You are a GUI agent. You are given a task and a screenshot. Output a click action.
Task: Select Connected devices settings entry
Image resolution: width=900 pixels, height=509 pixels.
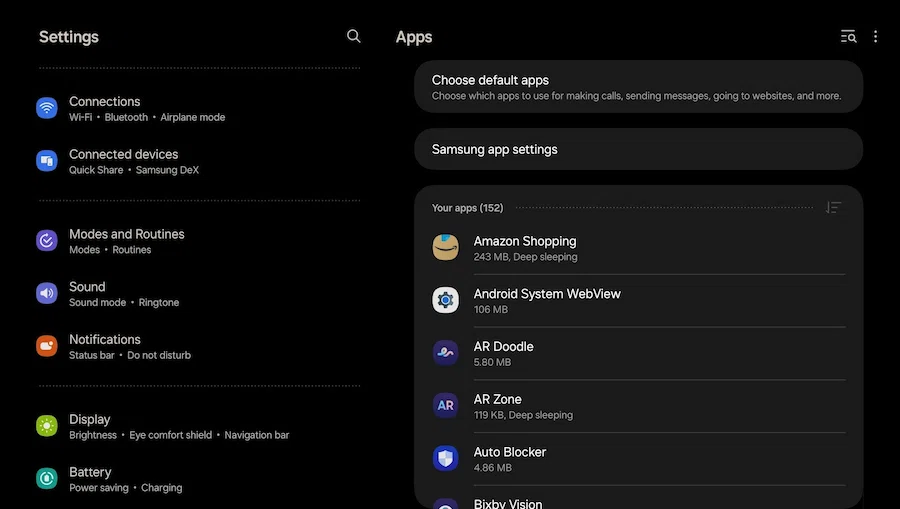198,161
